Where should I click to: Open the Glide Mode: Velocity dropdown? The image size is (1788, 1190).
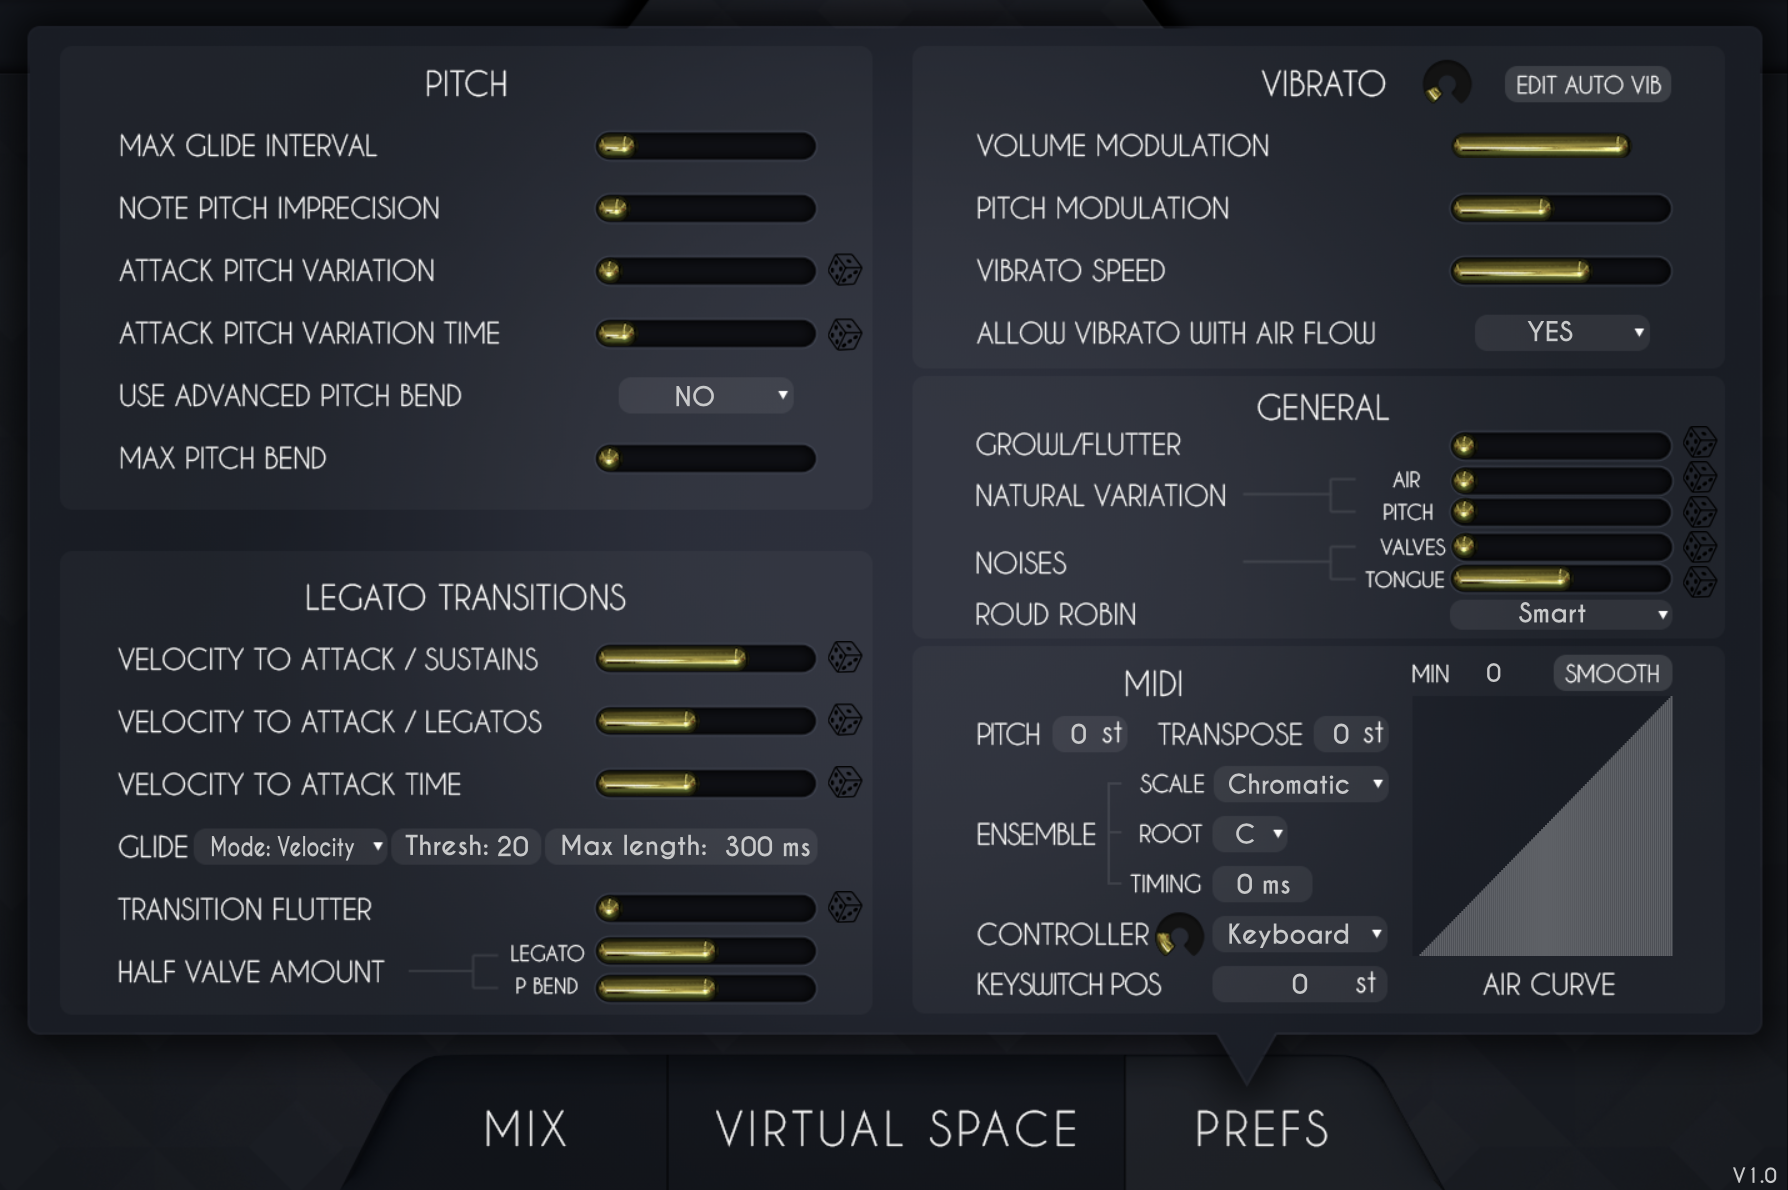pyautogui.click(x=290, y=847)
